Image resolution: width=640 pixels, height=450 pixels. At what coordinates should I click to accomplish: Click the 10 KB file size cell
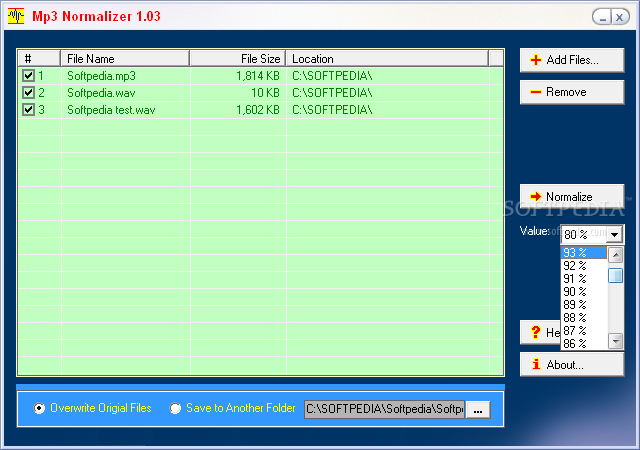coord(265,93)
